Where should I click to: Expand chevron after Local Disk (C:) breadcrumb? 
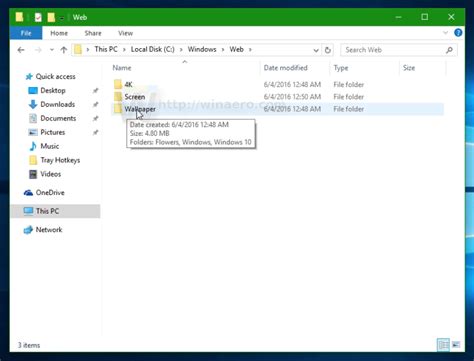pos(181,50)
